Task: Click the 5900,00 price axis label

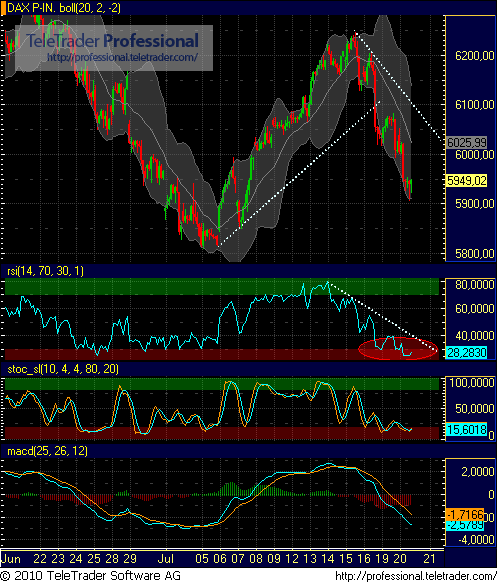Action: coord(475,204)
